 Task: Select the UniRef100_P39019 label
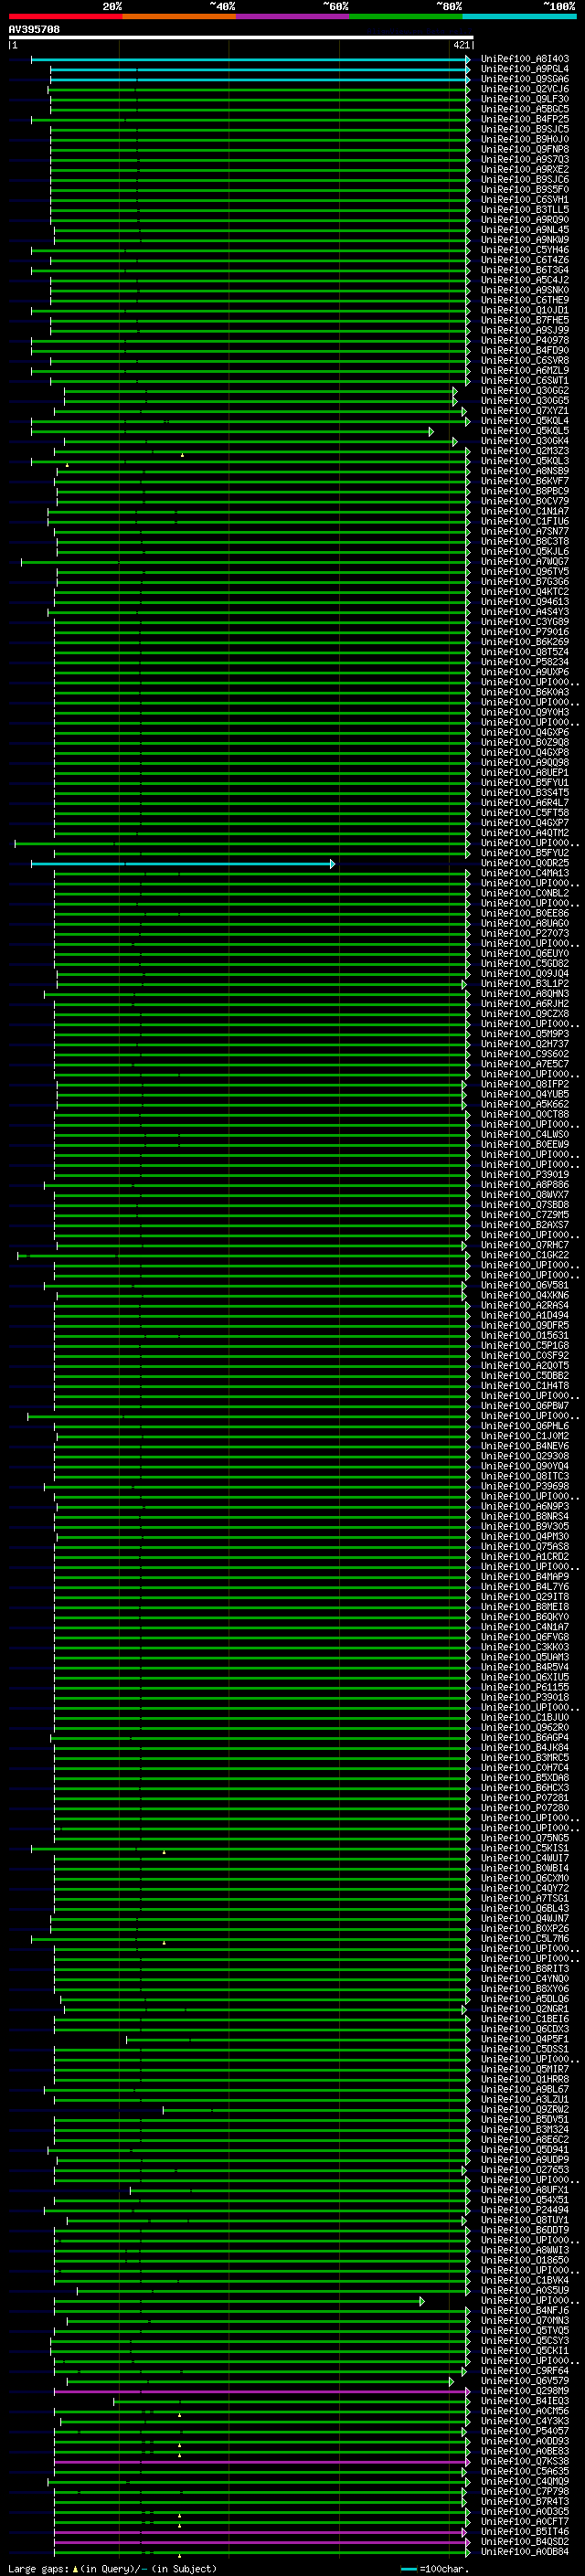(525, 1175)
